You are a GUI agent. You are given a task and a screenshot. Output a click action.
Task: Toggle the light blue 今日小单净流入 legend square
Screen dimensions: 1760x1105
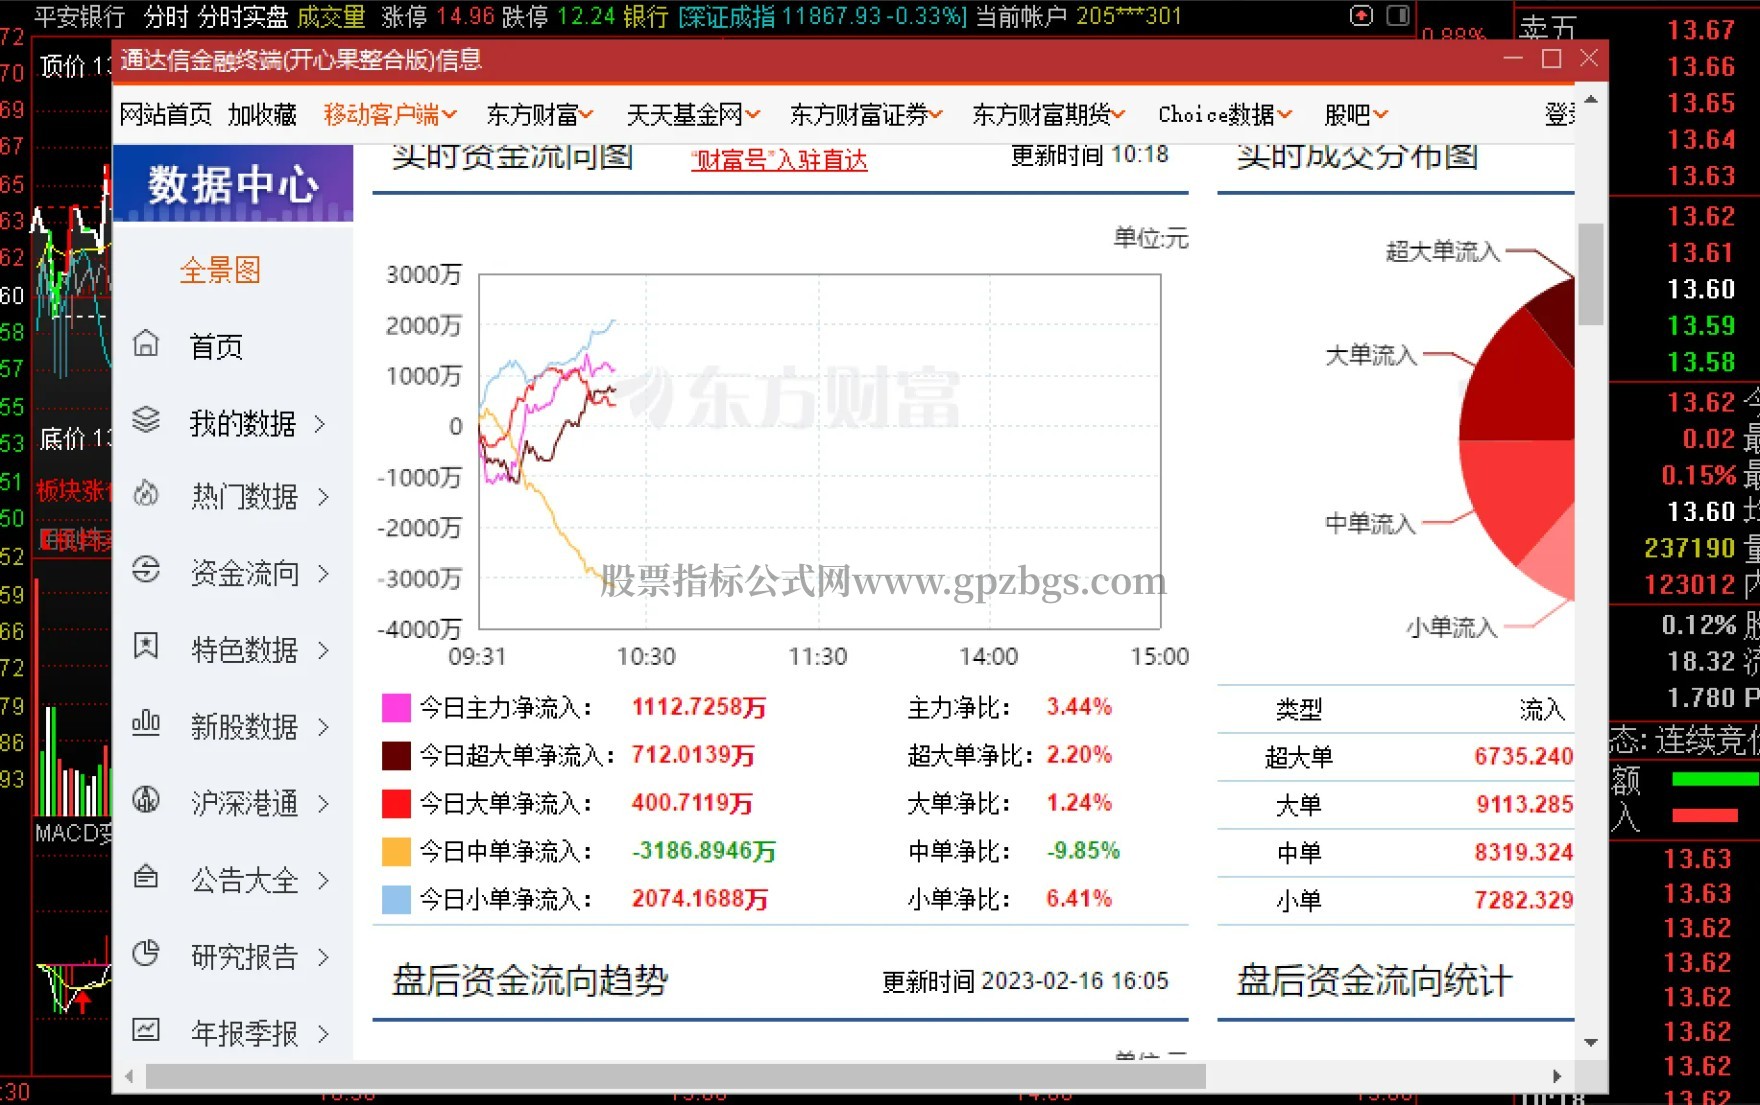coord(396,900)
